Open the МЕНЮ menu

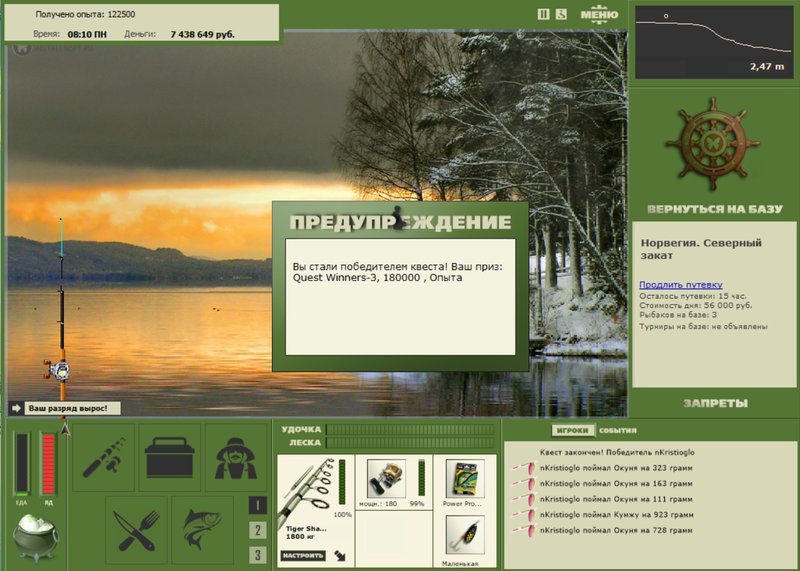coord(599,14)
